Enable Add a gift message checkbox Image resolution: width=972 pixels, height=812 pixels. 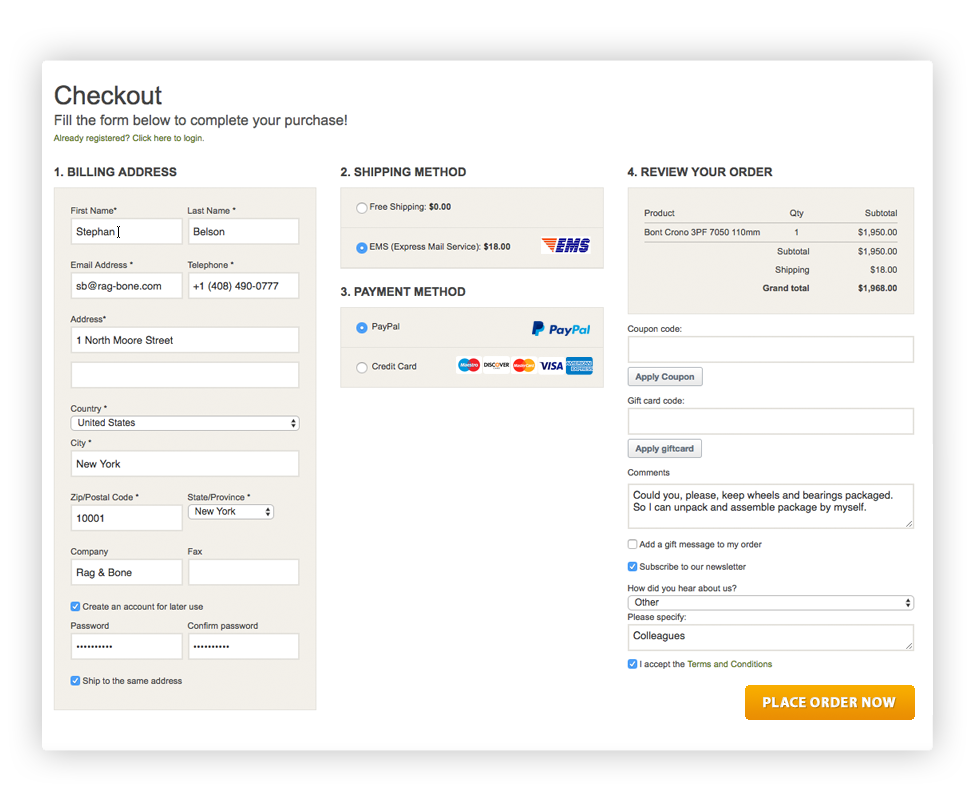(x=632, y=545)
